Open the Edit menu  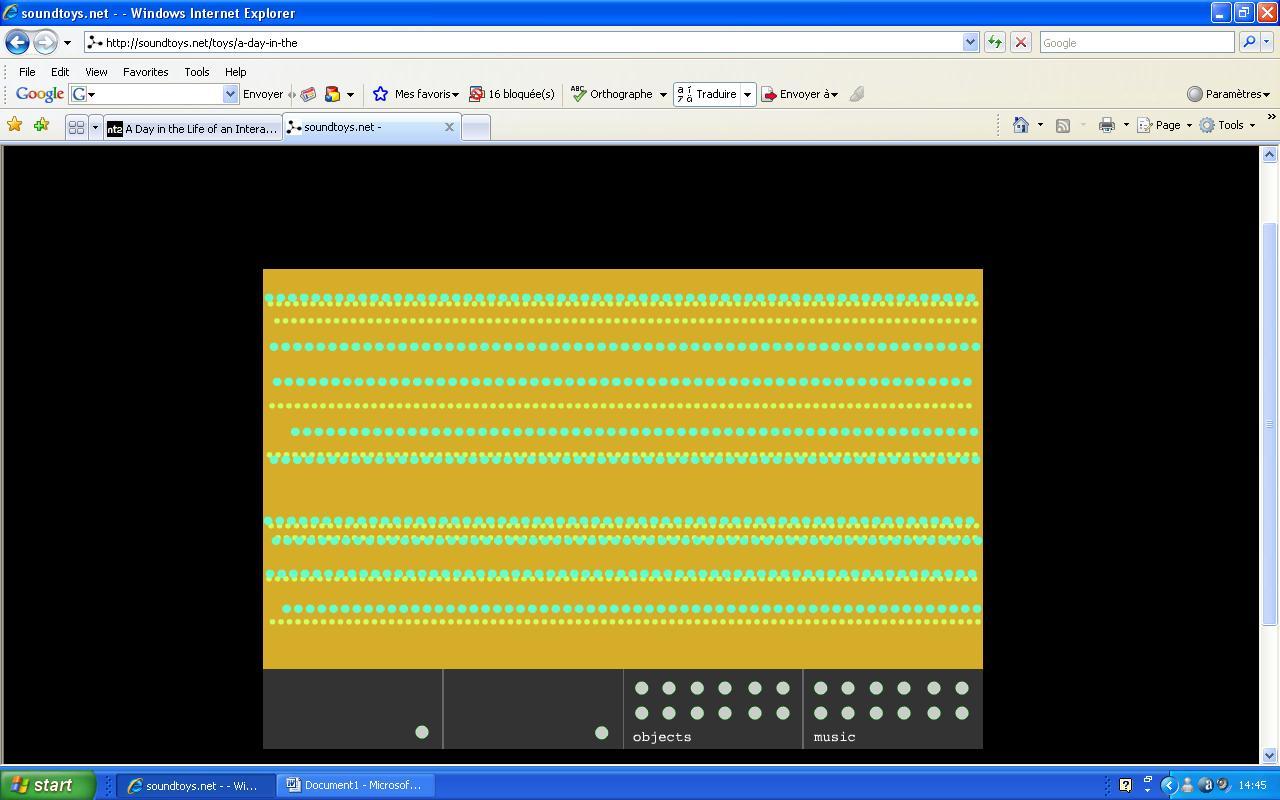pos(60,72)
